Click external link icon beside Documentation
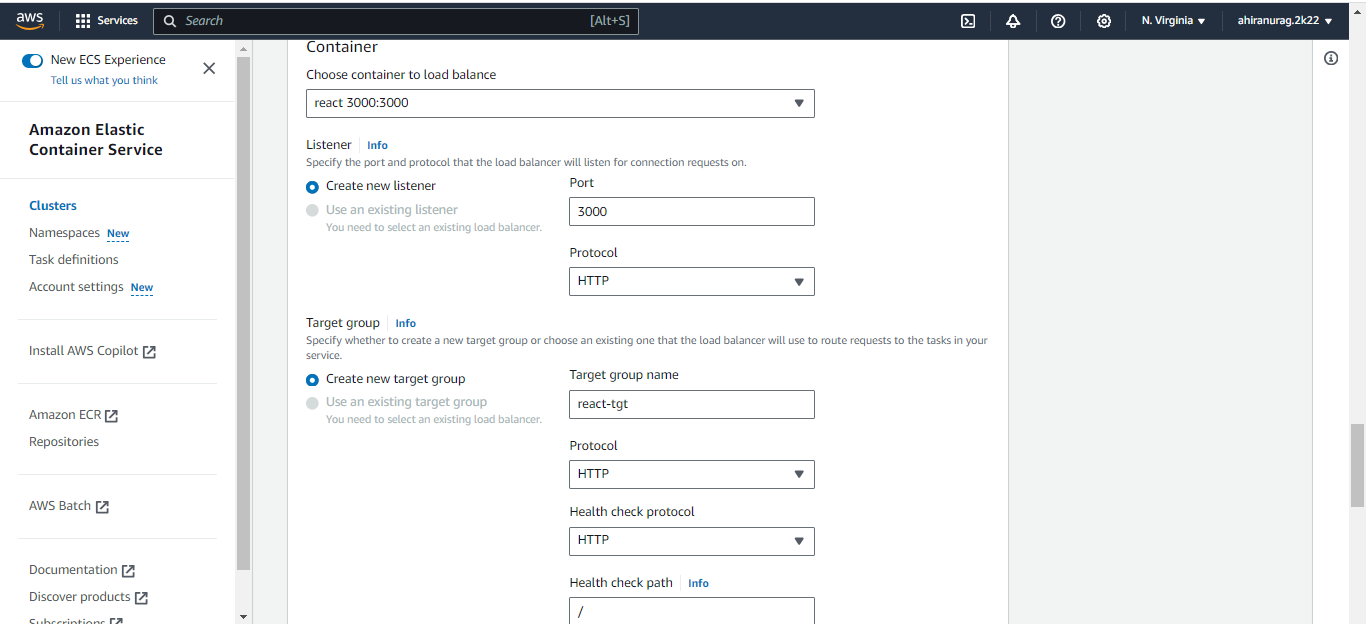Screen dimensions: 1366x624 [x=128, y=571]
